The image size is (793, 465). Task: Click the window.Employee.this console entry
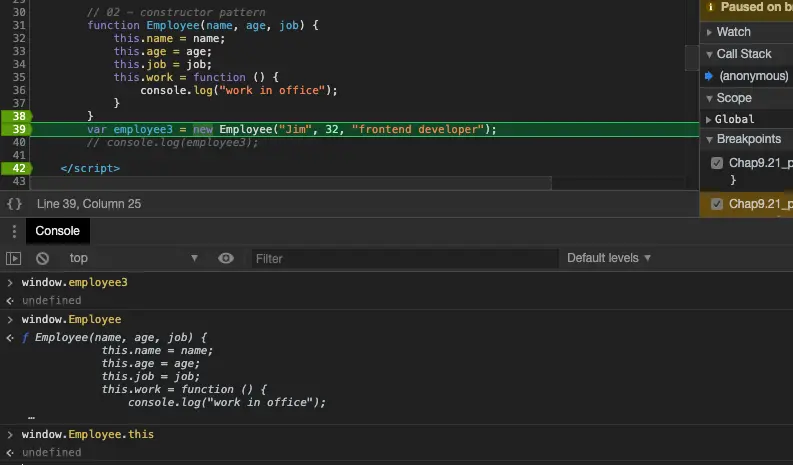87,434
